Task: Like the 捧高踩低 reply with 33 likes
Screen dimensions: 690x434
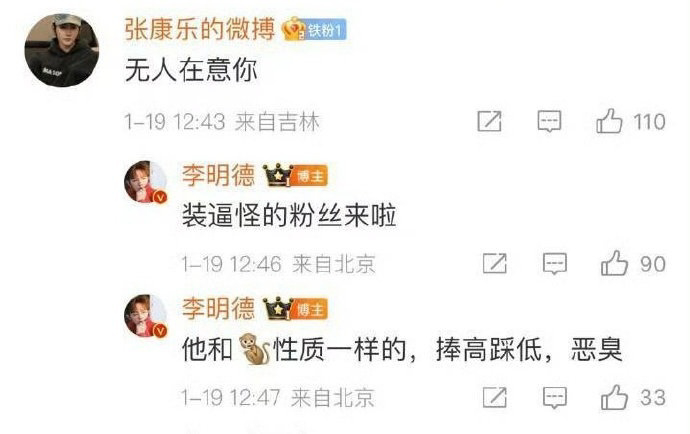Action: 614,397
